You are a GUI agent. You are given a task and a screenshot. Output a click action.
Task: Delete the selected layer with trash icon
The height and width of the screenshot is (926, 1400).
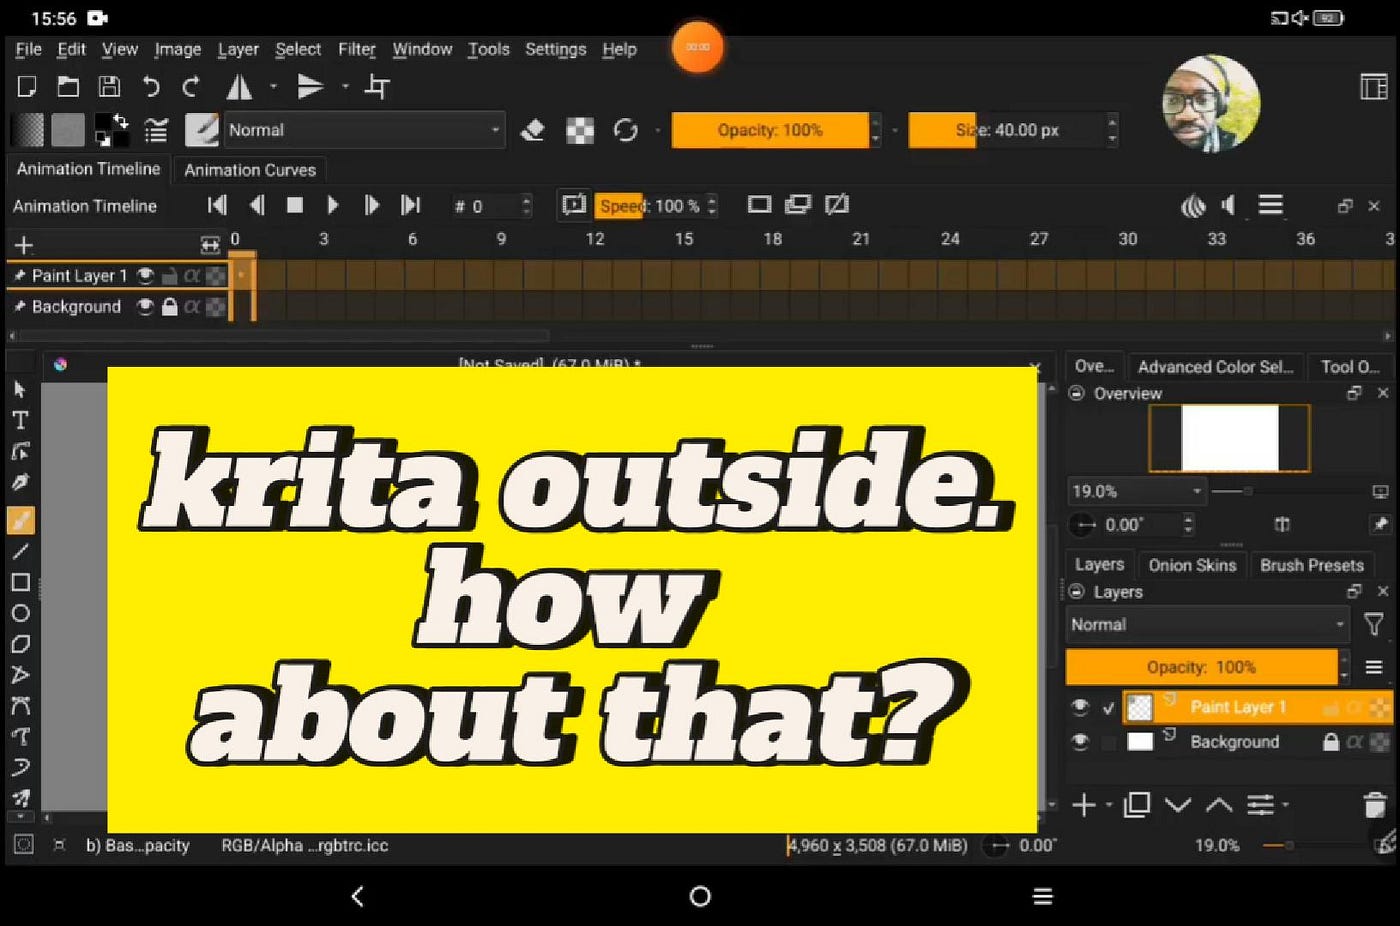[1375, 805]
